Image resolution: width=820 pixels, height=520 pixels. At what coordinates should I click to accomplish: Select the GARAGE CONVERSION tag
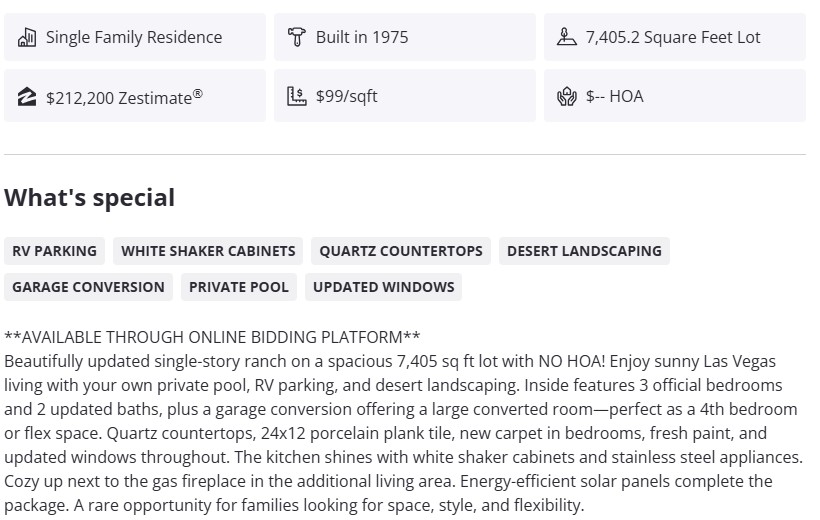[x=88, y=287]
